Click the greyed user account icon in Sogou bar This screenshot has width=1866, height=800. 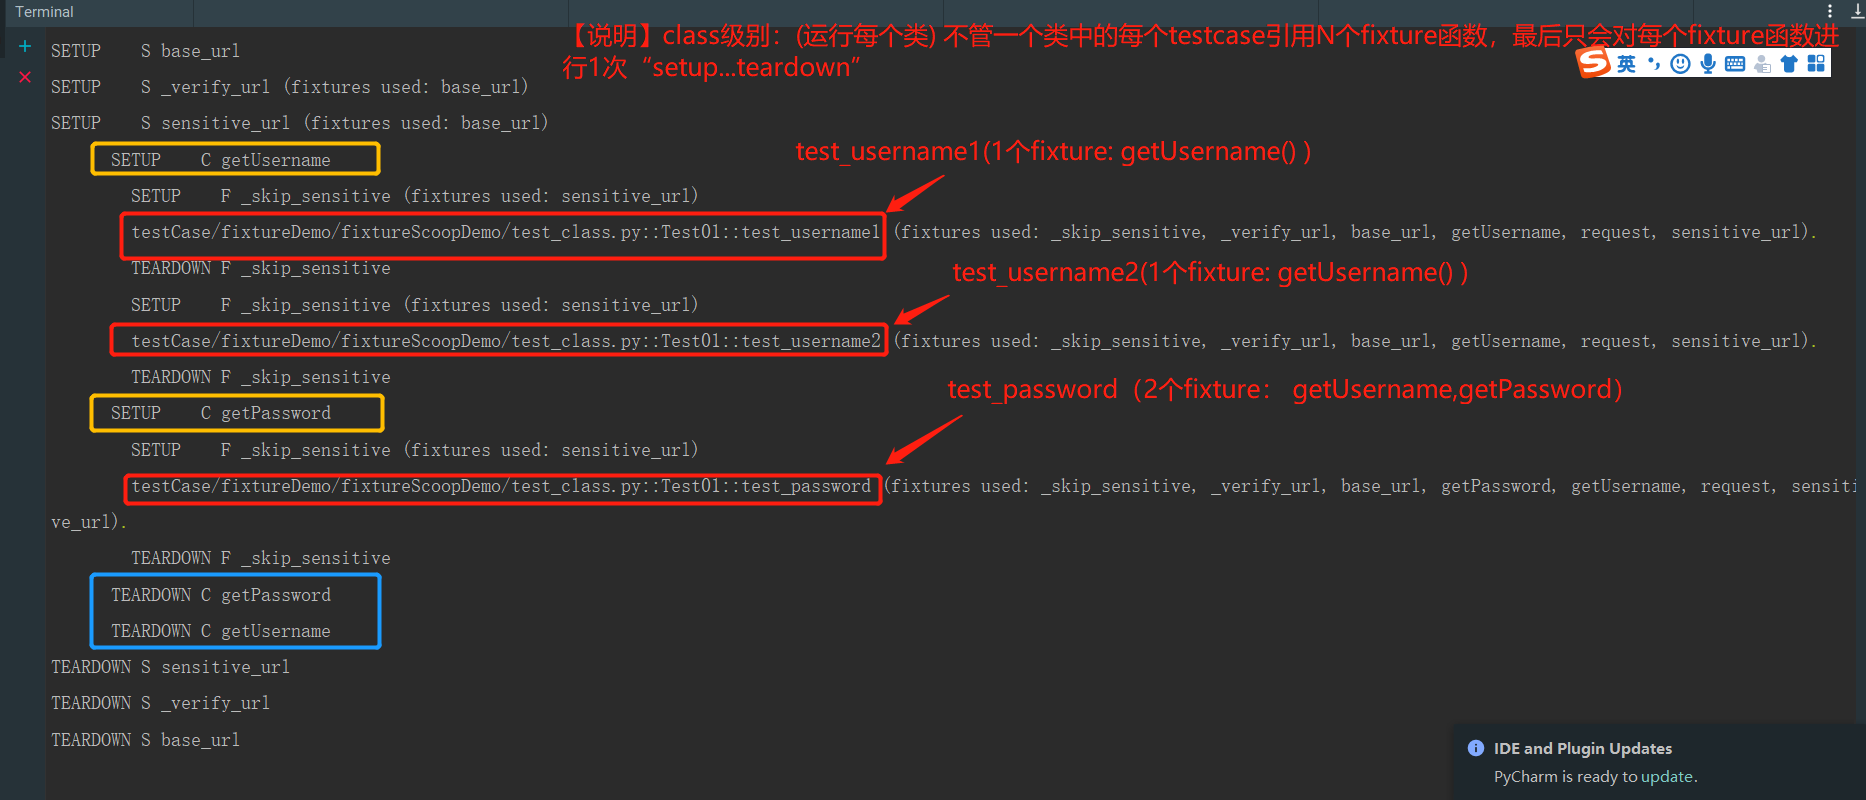pos(1762,64)
